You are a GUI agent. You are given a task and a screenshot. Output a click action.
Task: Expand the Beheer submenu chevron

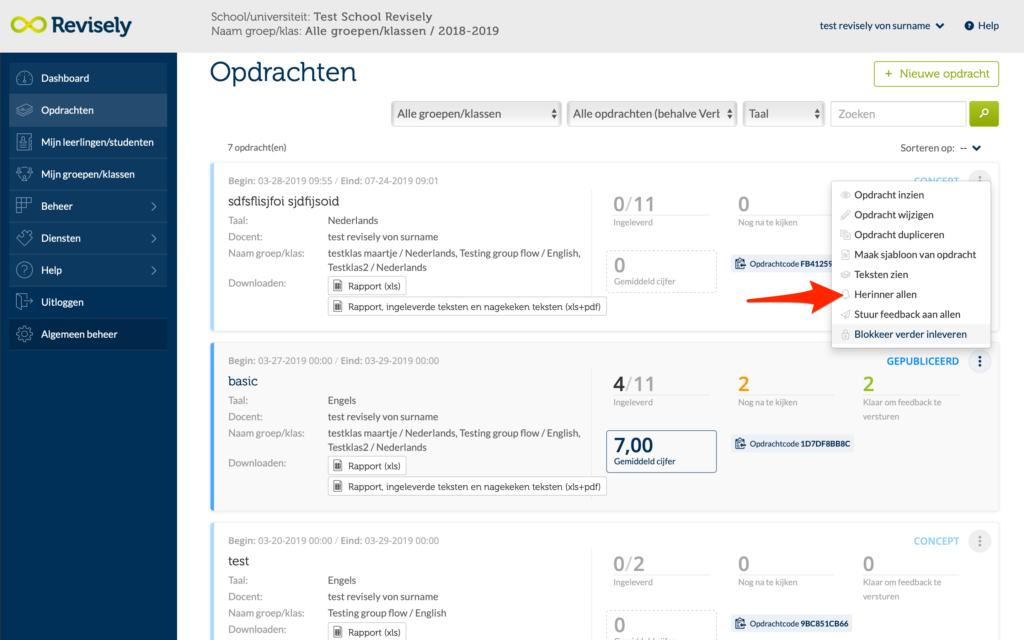(x=153, y=206)
